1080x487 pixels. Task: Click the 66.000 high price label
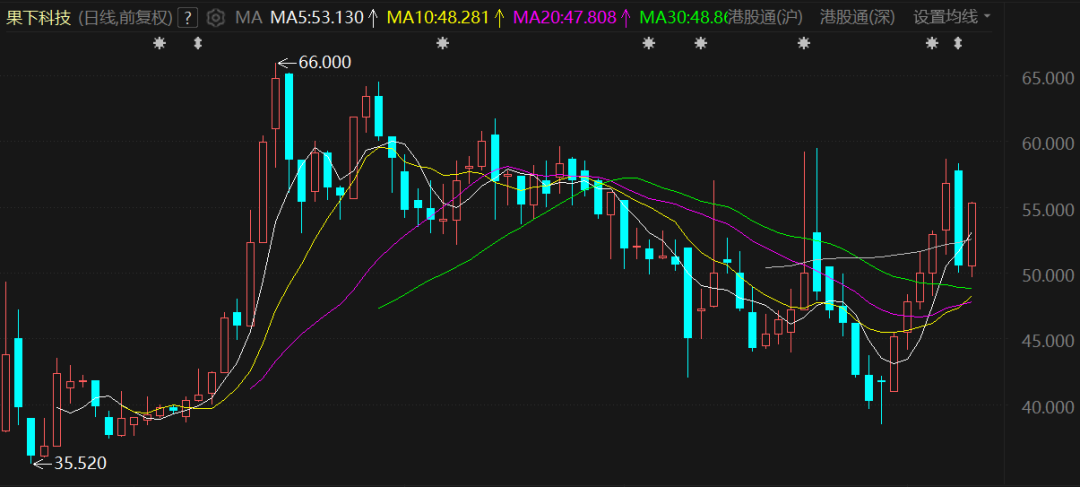(322, 62)
